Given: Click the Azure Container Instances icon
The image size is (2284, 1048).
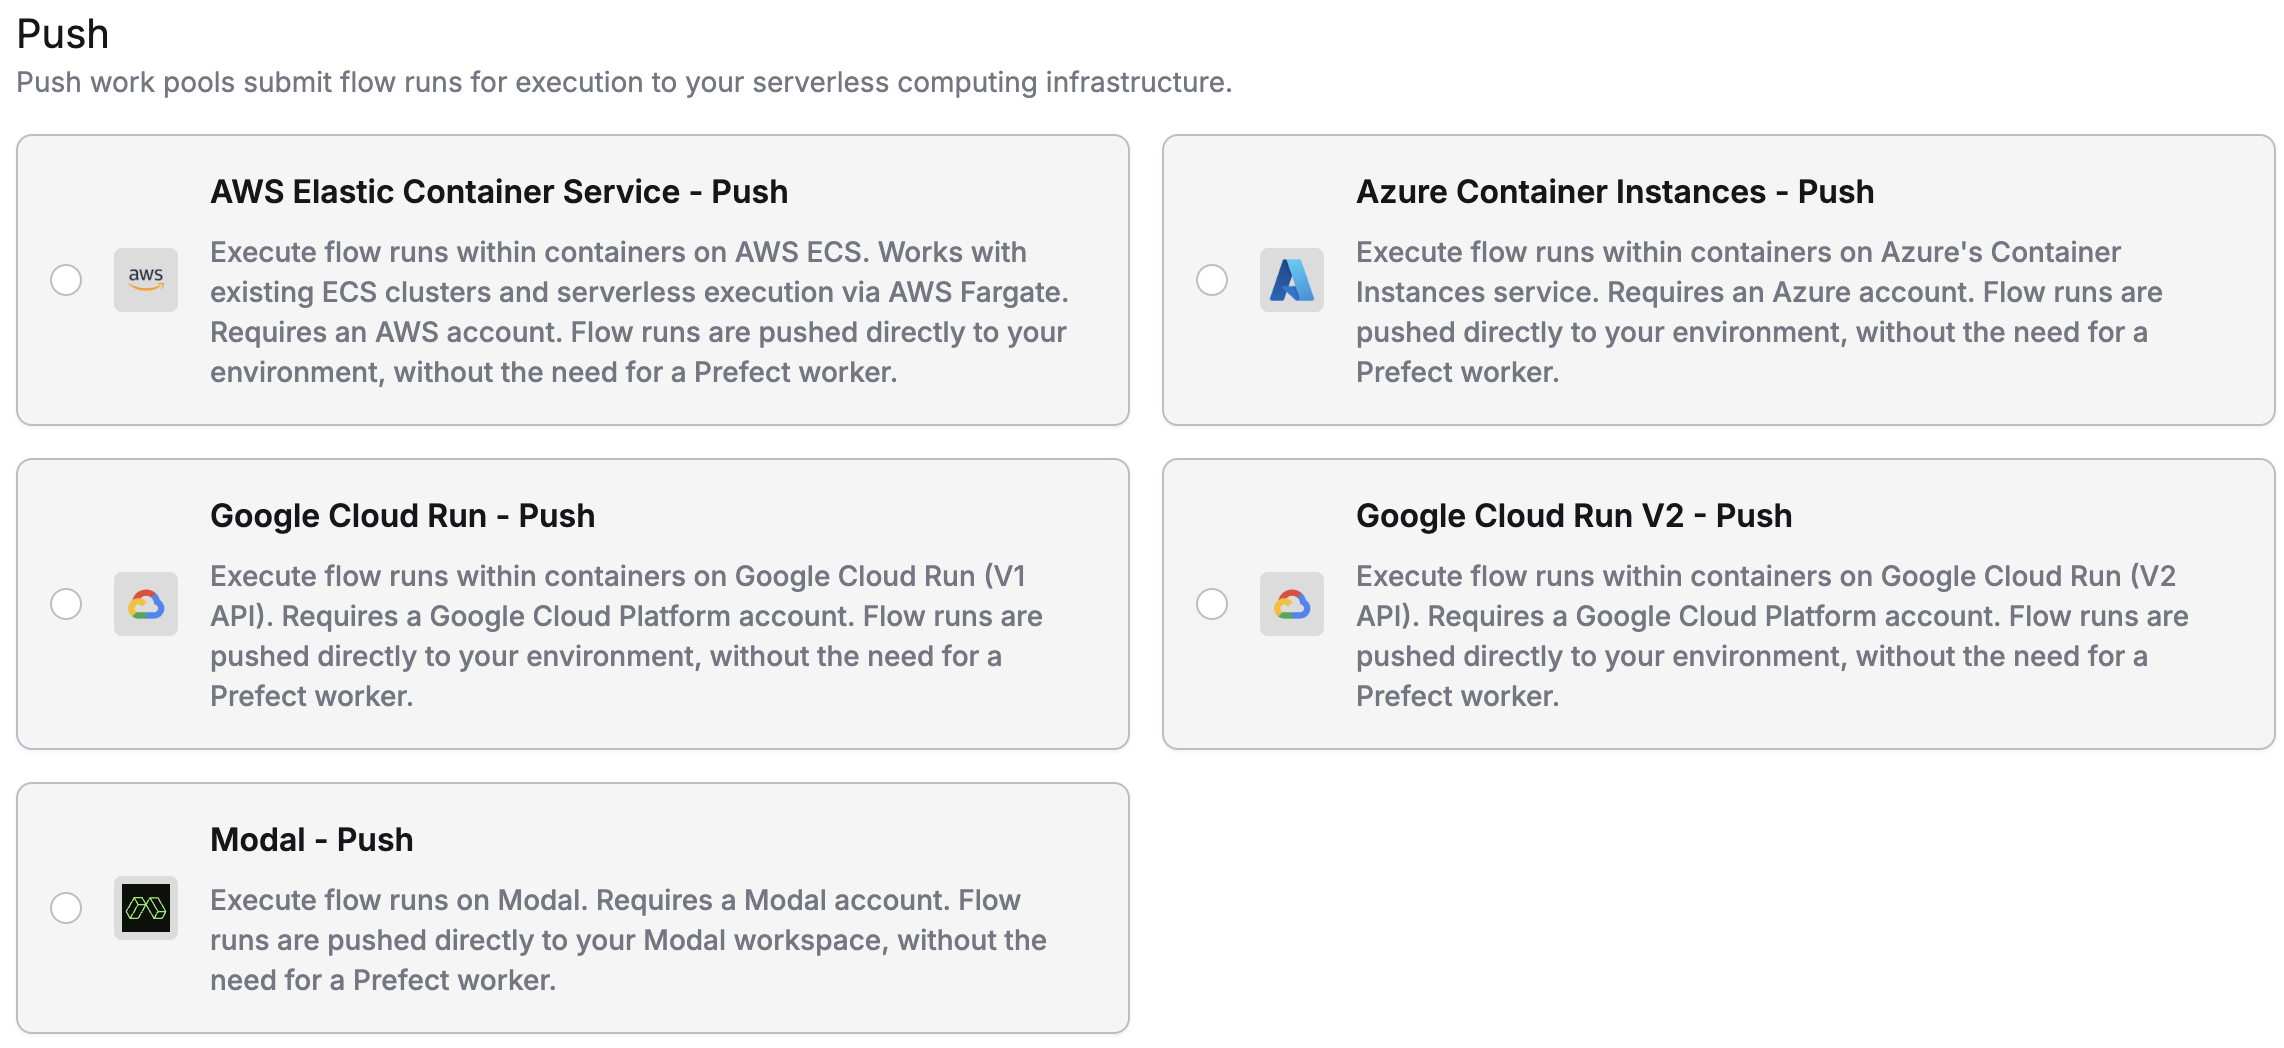Looking at the screenshot, I should (1292, 281).
